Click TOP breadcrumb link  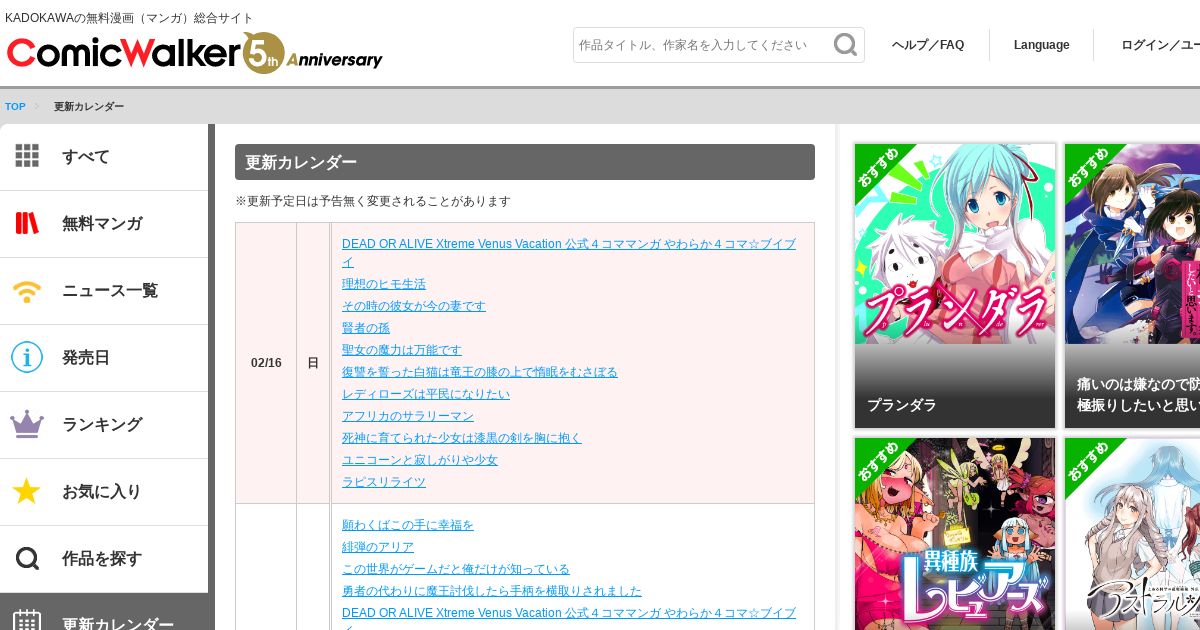tap(15, 106)
